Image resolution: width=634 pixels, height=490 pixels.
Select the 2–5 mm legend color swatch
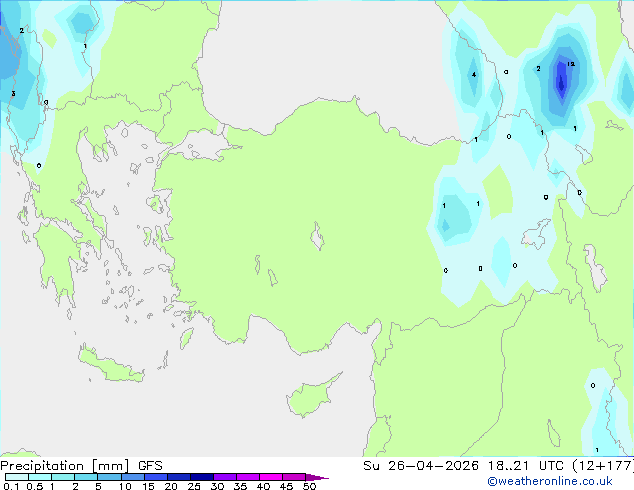(86, 477)
